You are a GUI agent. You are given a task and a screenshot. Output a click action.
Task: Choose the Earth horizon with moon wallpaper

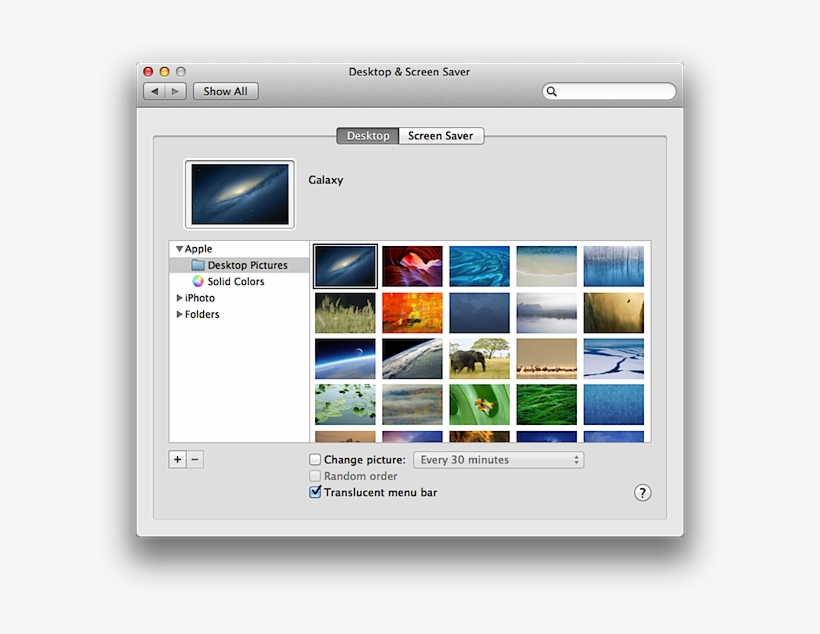[345, 359]
